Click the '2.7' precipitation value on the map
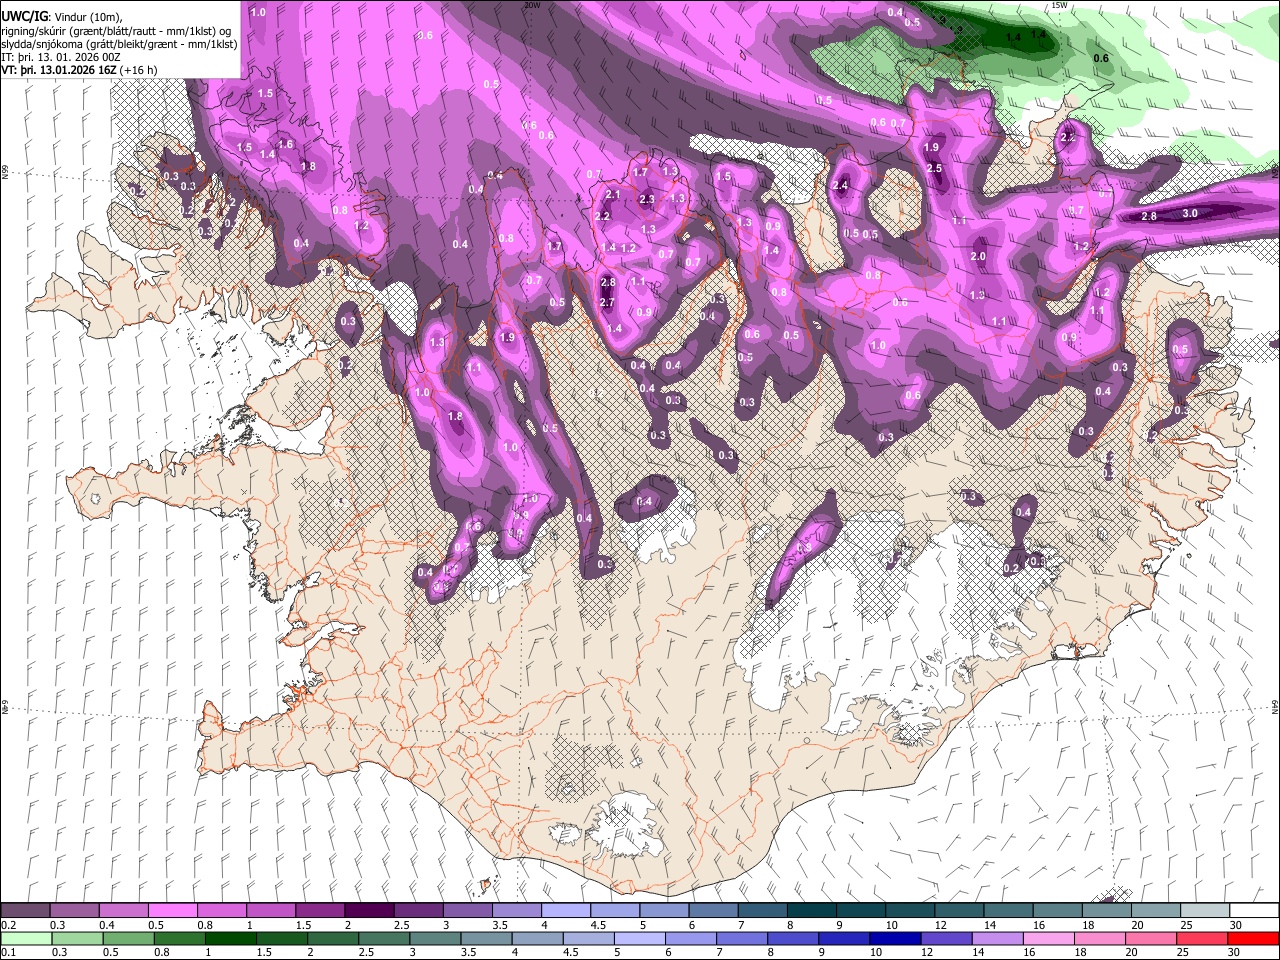The height and width of the screenshot is (960, 1280). coord(607,303)
